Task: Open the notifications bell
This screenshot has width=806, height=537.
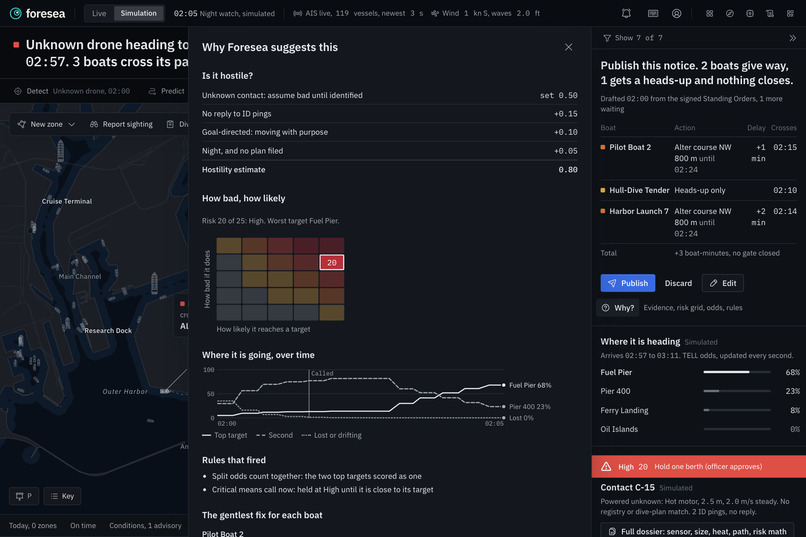Action: tap(626, 13)
